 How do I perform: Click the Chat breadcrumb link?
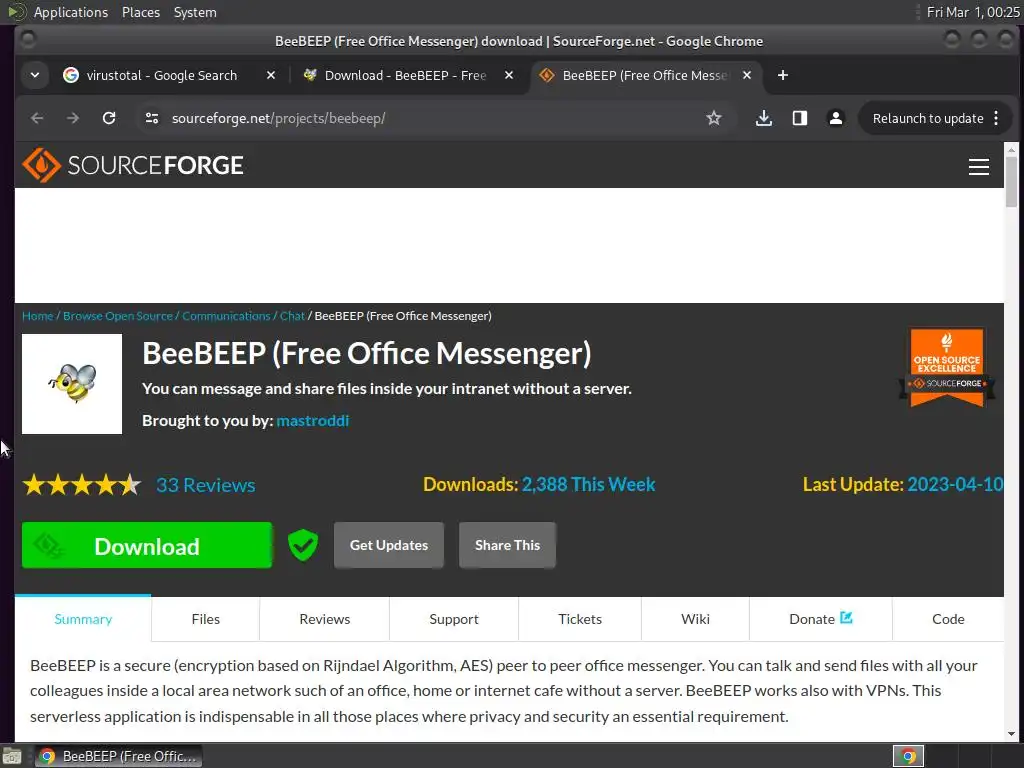(292, 316)
